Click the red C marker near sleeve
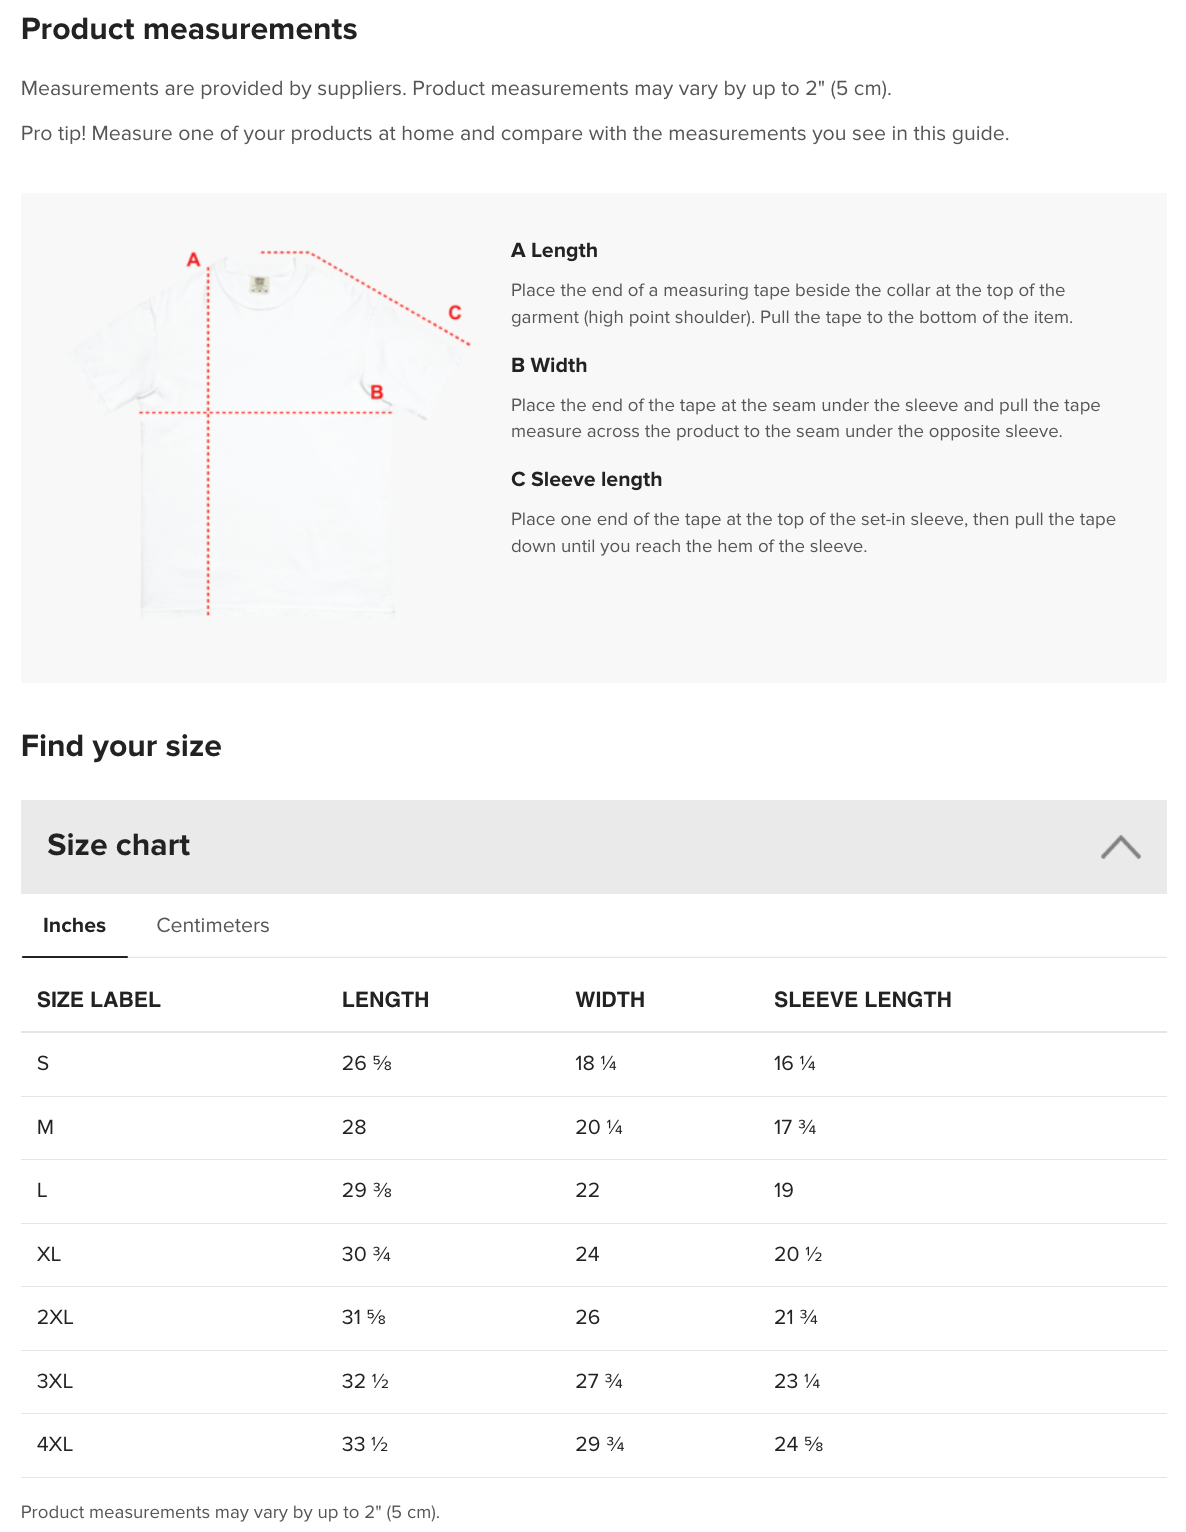 tap(455, 313)
